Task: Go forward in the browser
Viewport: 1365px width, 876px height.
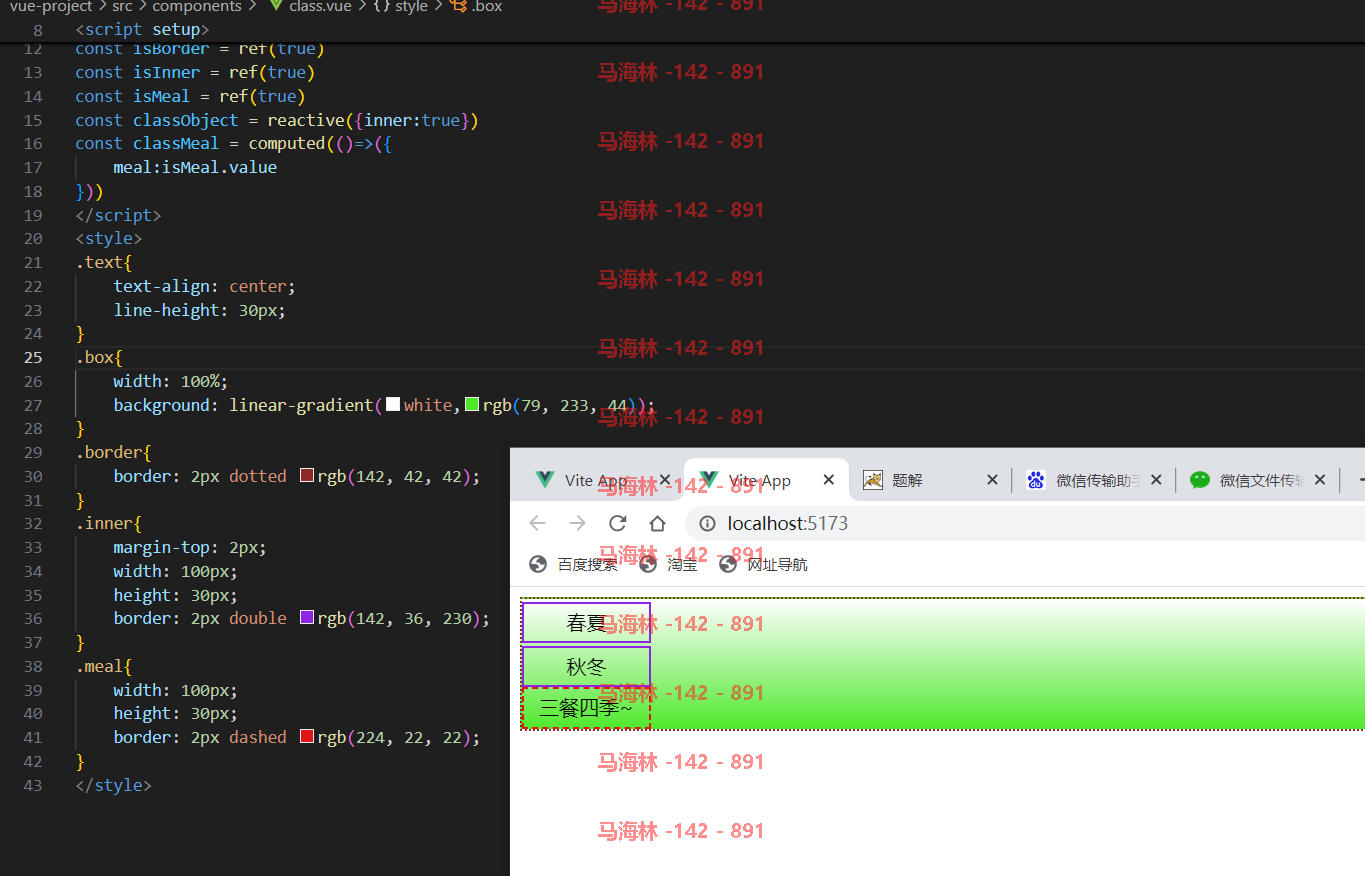Action: (x=577, y=523)
